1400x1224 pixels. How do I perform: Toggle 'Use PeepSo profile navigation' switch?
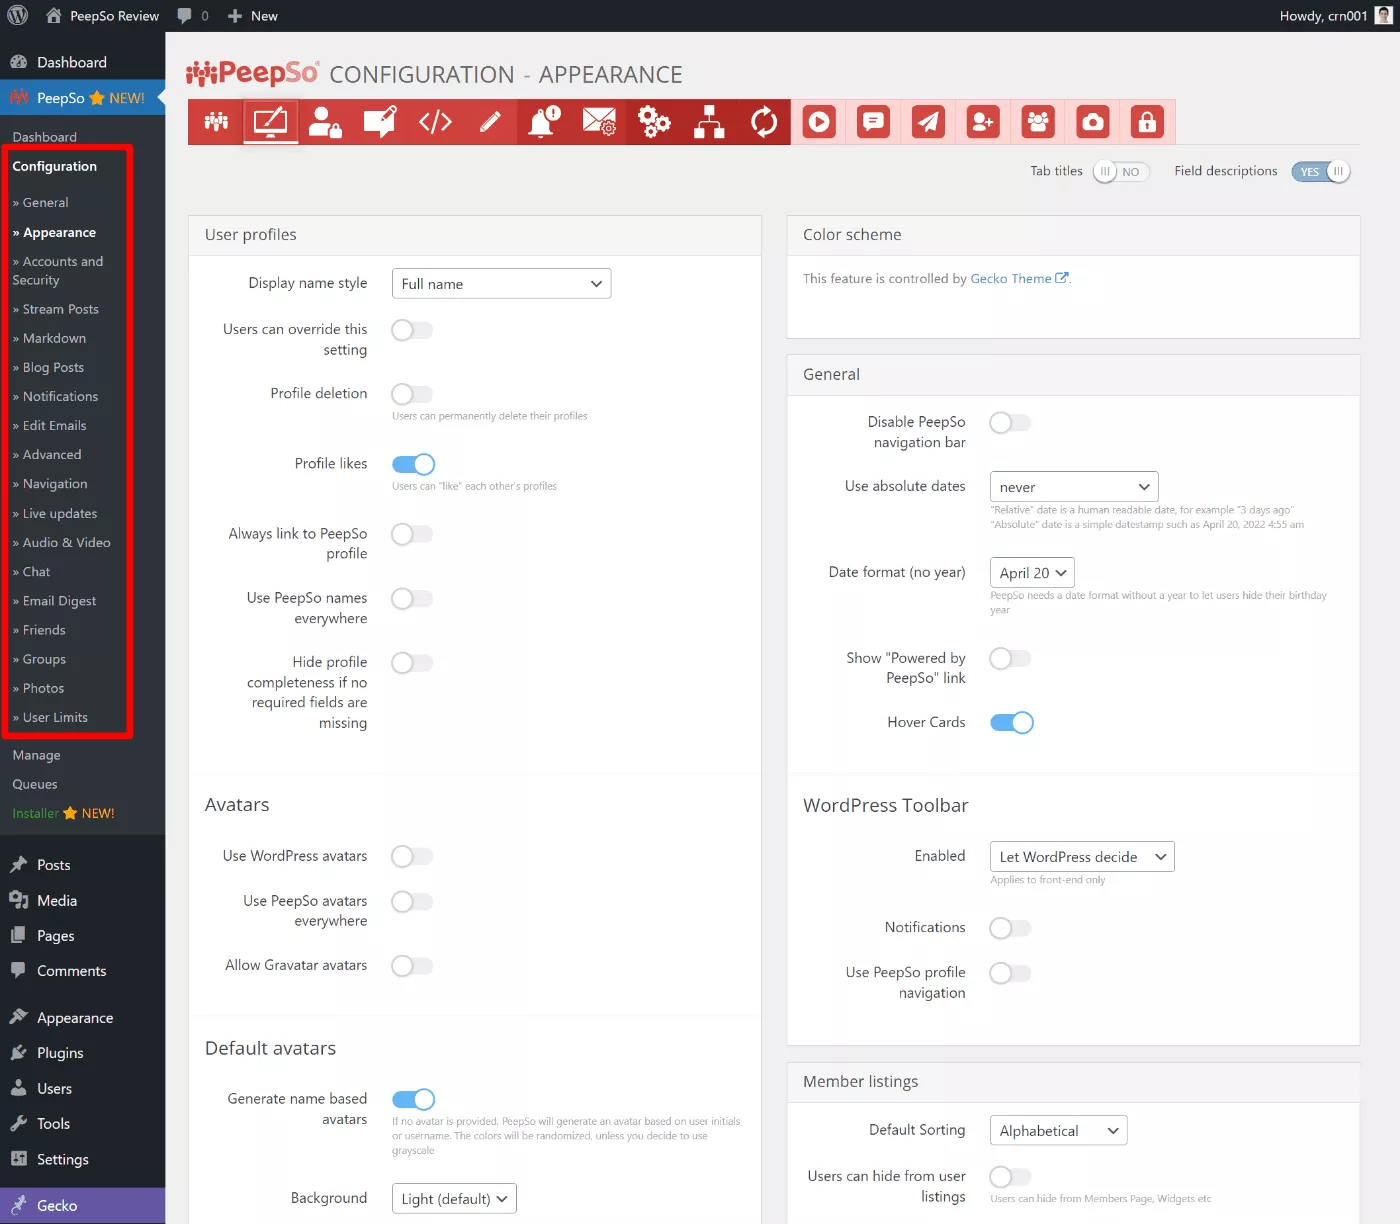tap(1010, 973)
